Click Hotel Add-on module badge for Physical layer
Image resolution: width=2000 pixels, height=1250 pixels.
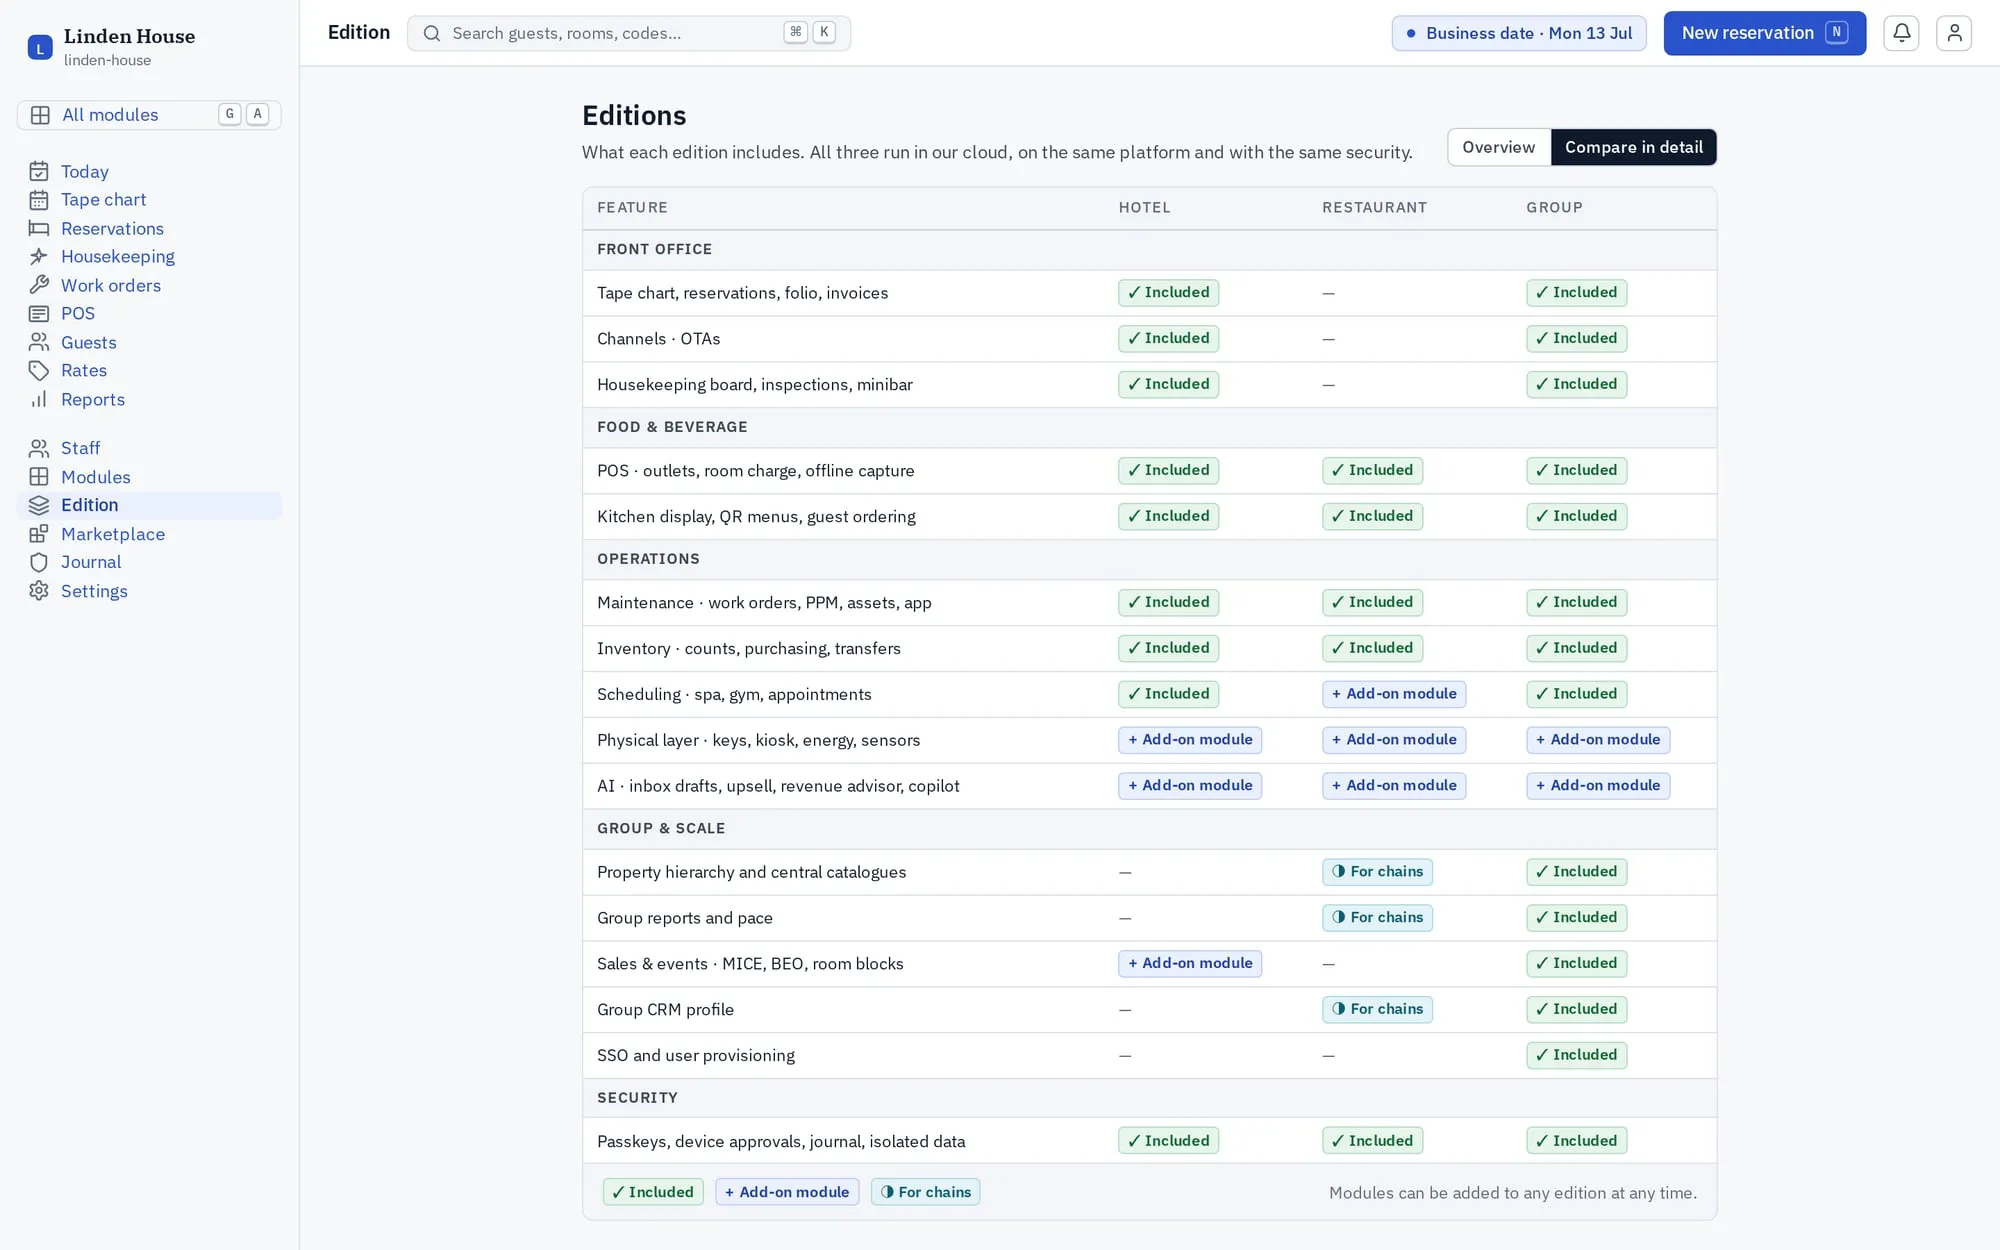tap(1190, 740)
